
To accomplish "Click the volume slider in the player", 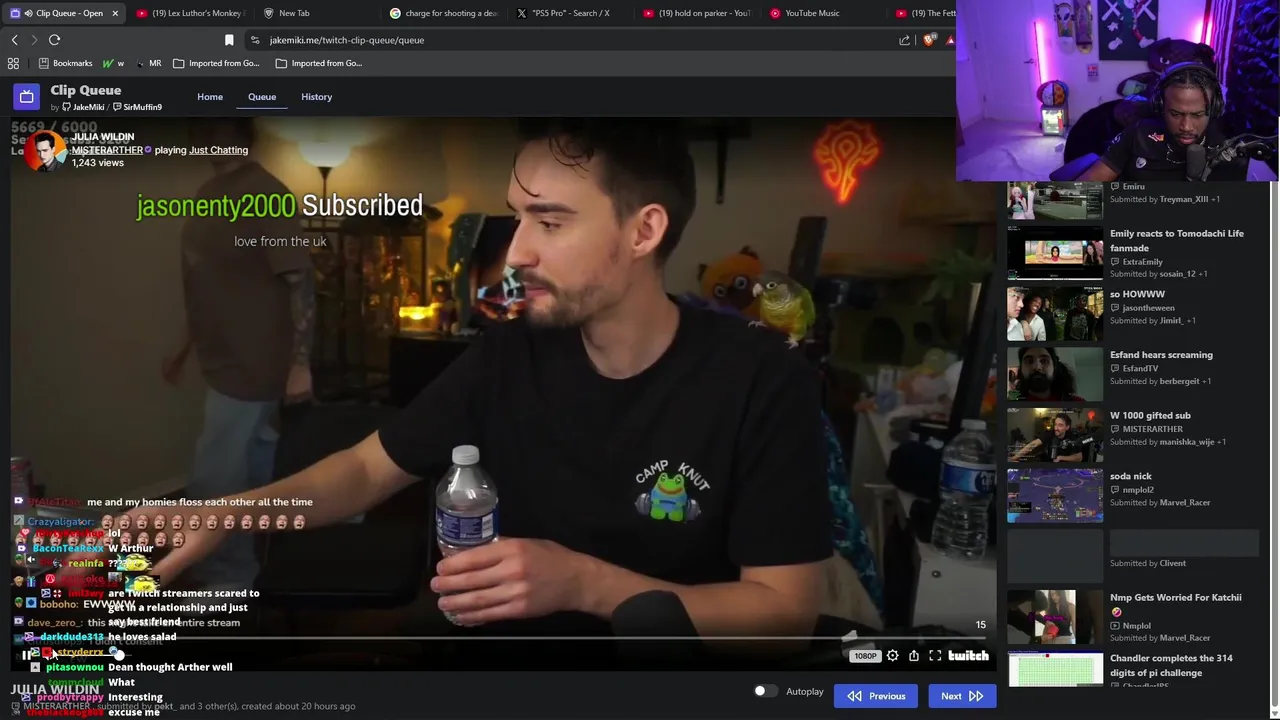I will click(90, 655).
